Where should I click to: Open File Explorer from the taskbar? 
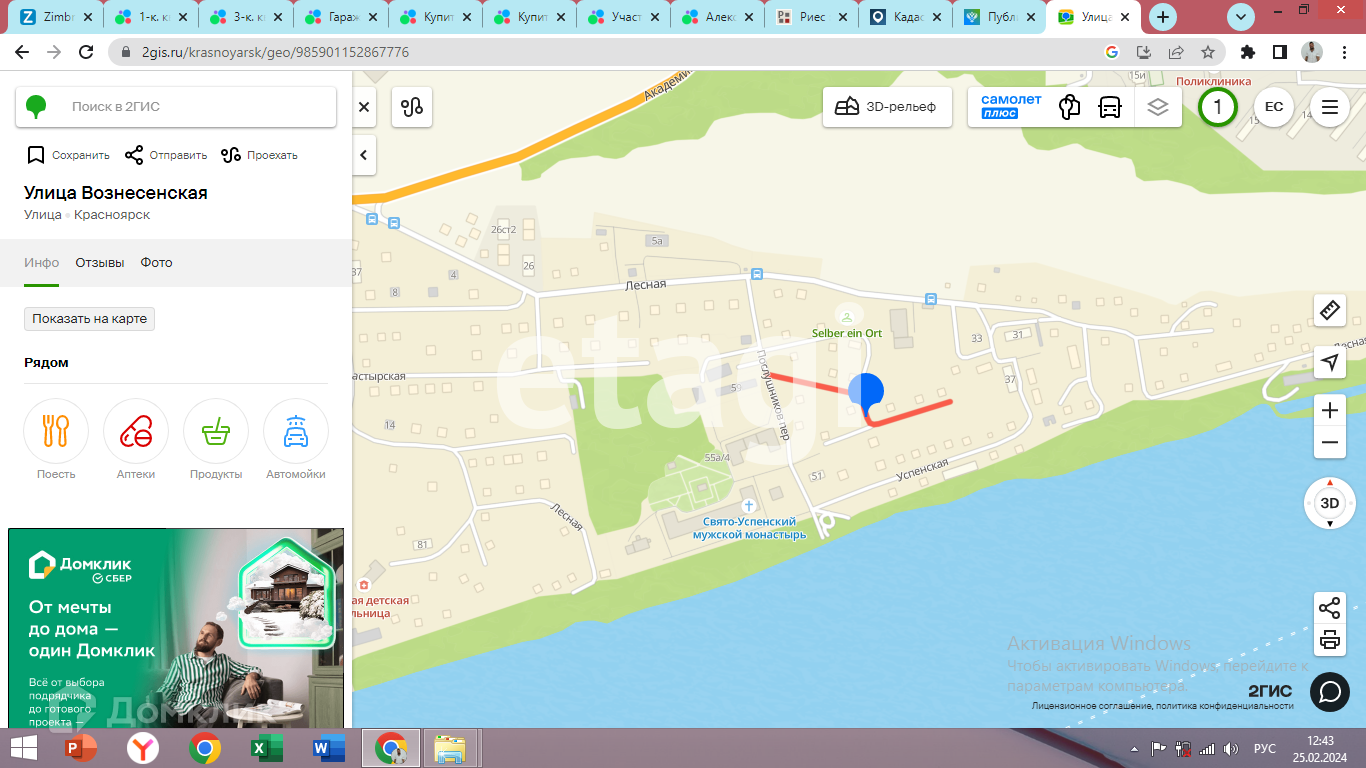tap(451, 748)
